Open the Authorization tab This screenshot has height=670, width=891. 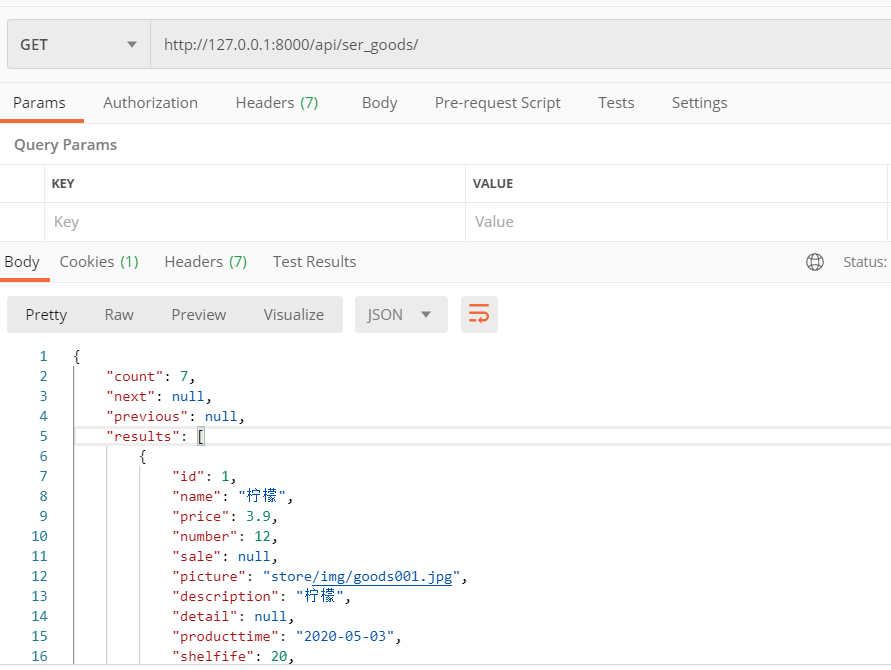point(151,103)
